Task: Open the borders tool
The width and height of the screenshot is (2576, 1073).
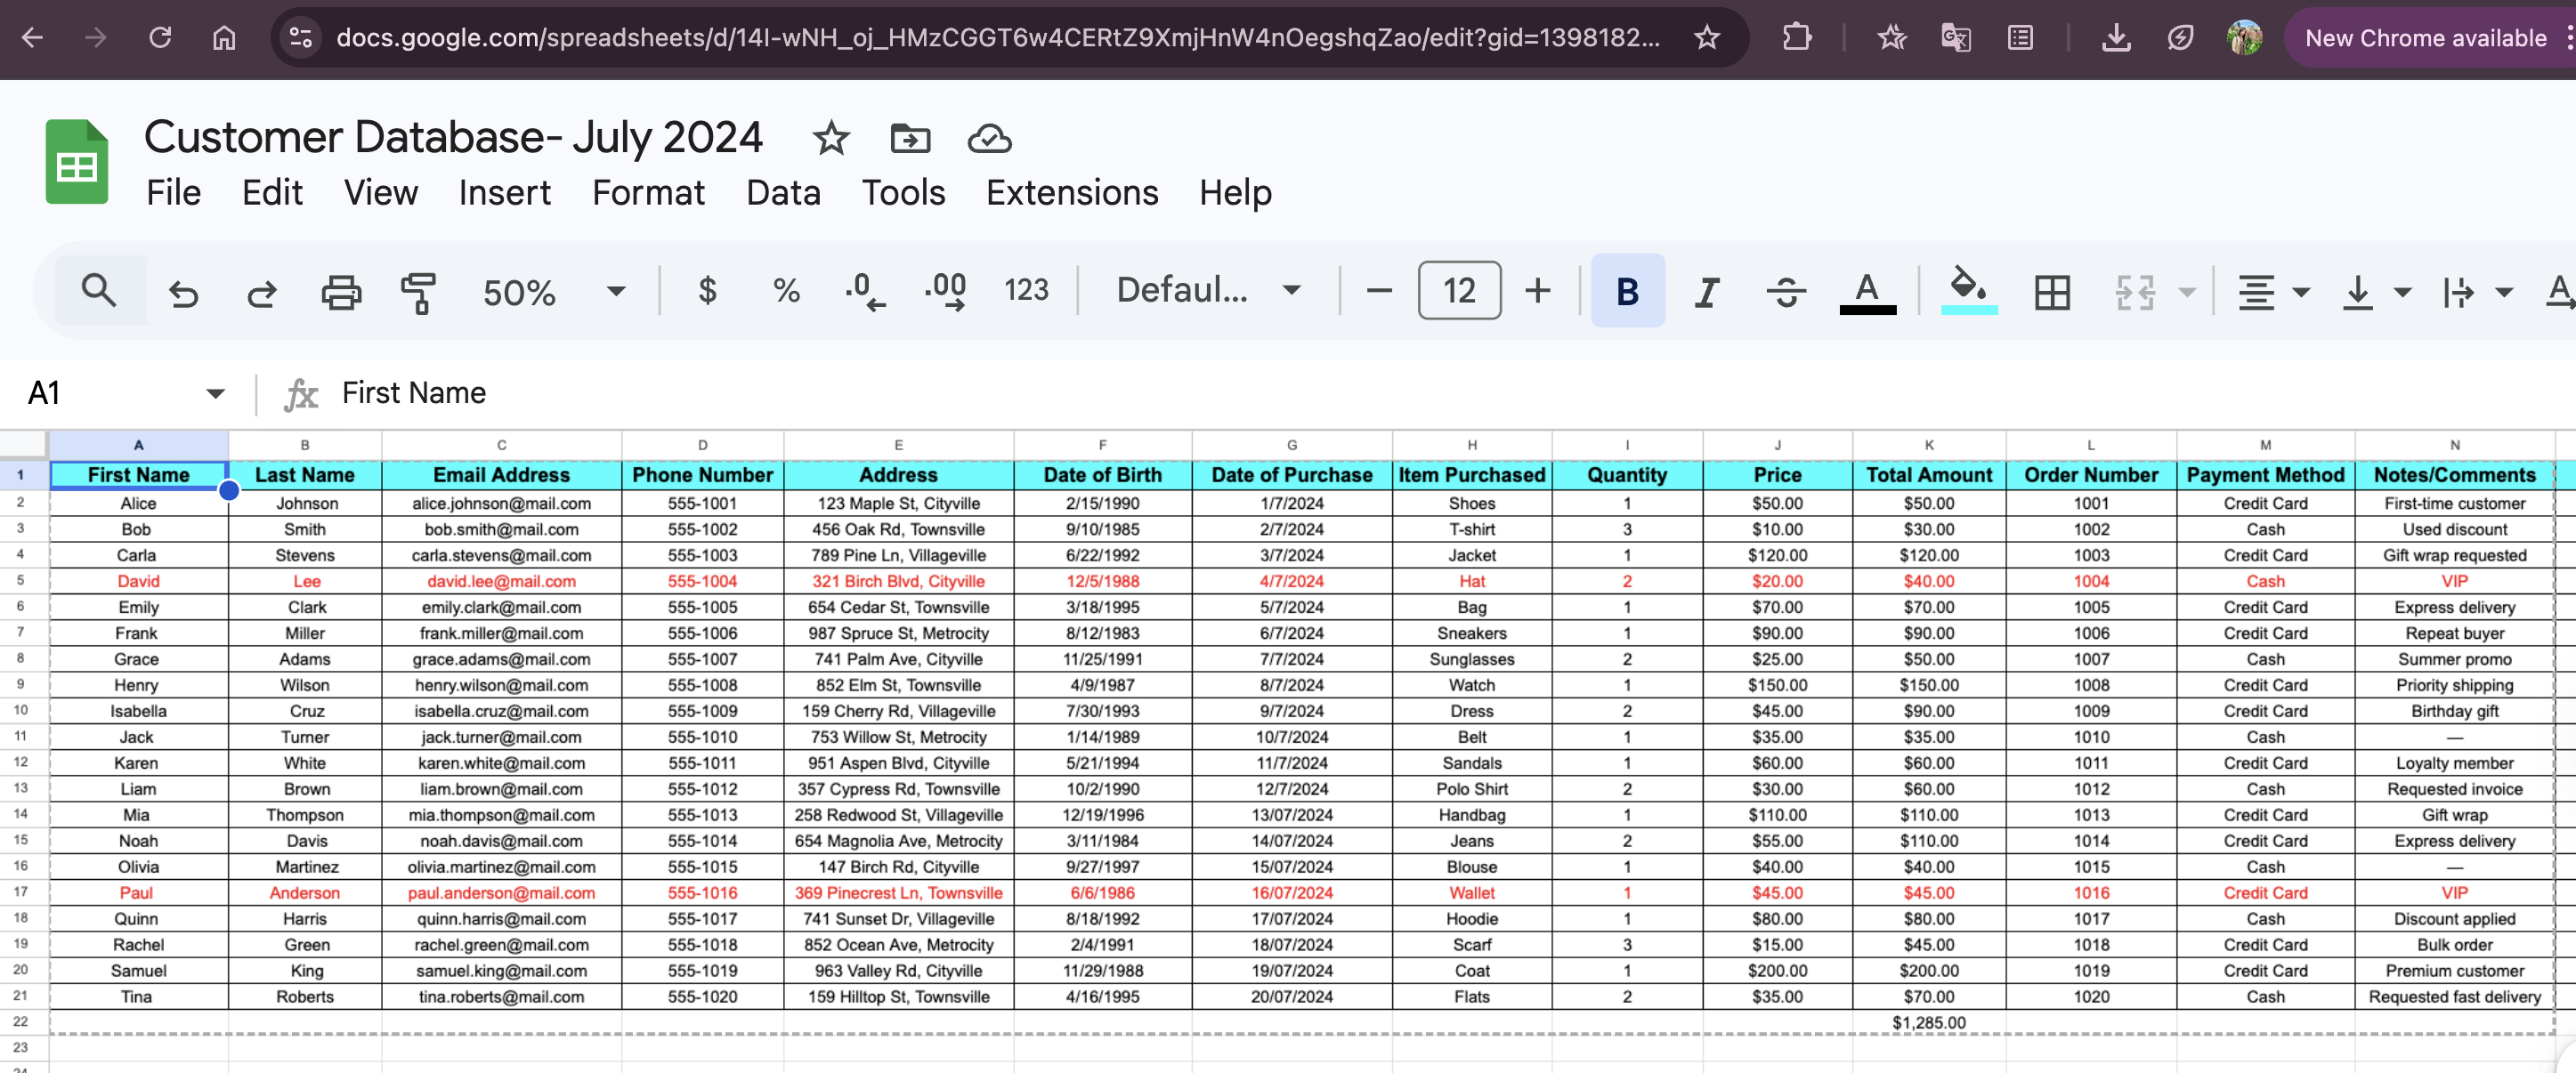Action: click(x=2051, y=292)
